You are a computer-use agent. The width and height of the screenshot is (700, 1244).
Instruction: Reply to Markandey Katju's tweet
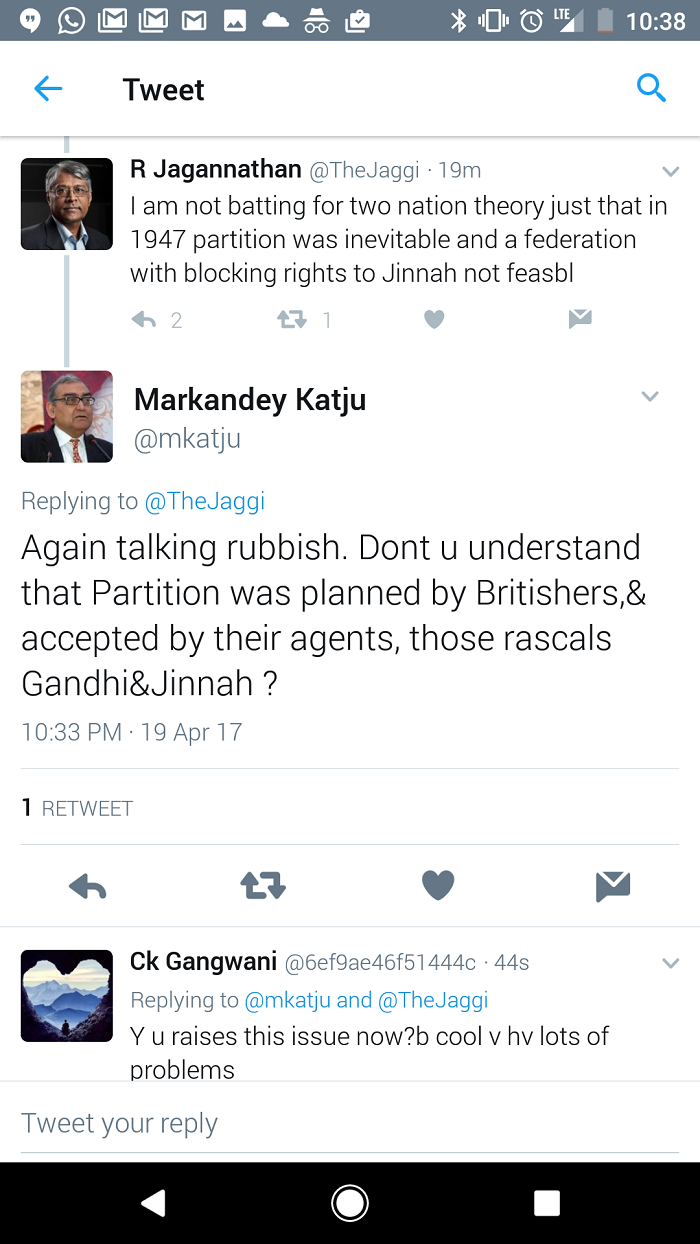tap(88, 886)
